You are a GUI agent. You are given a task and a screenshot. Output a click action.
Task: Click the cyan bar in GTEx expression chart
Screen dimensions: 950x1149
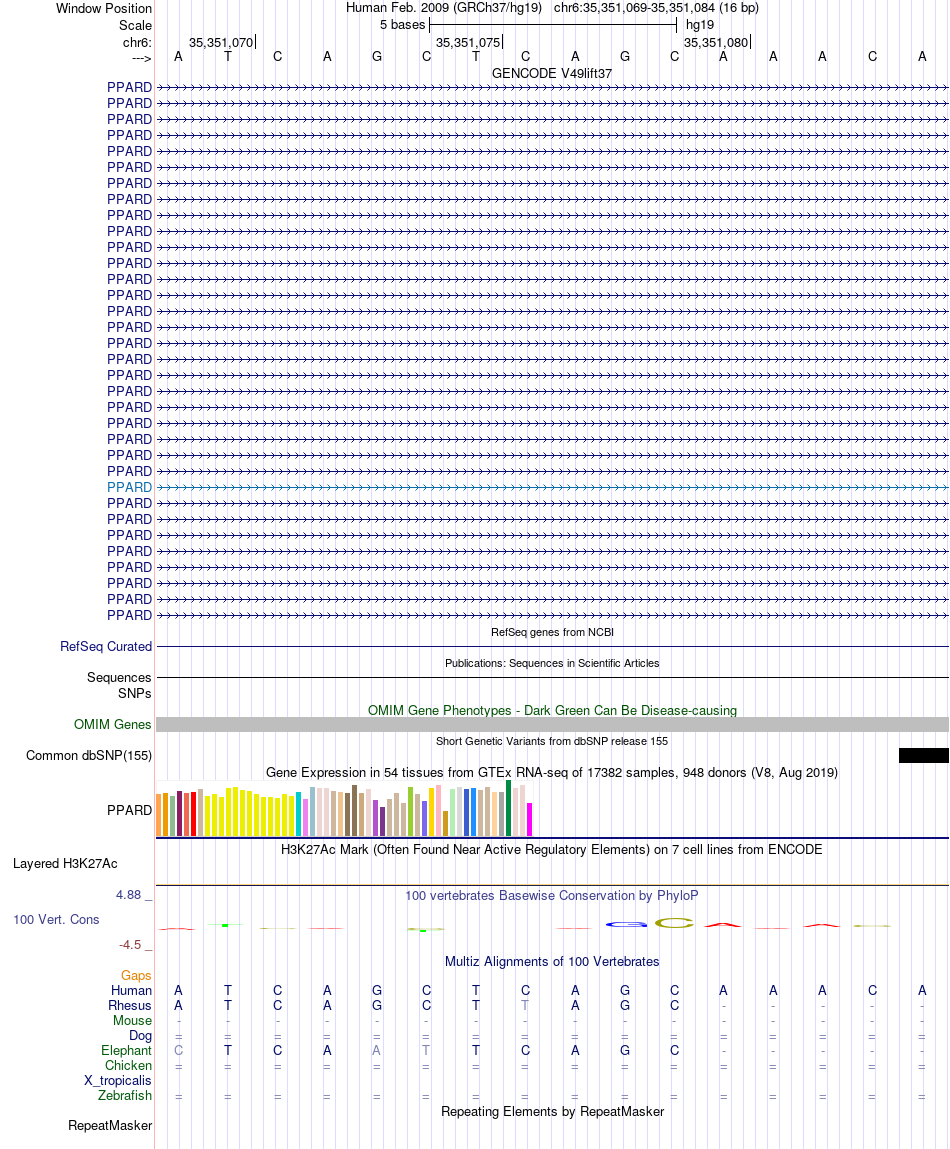[x=298, y=814]
